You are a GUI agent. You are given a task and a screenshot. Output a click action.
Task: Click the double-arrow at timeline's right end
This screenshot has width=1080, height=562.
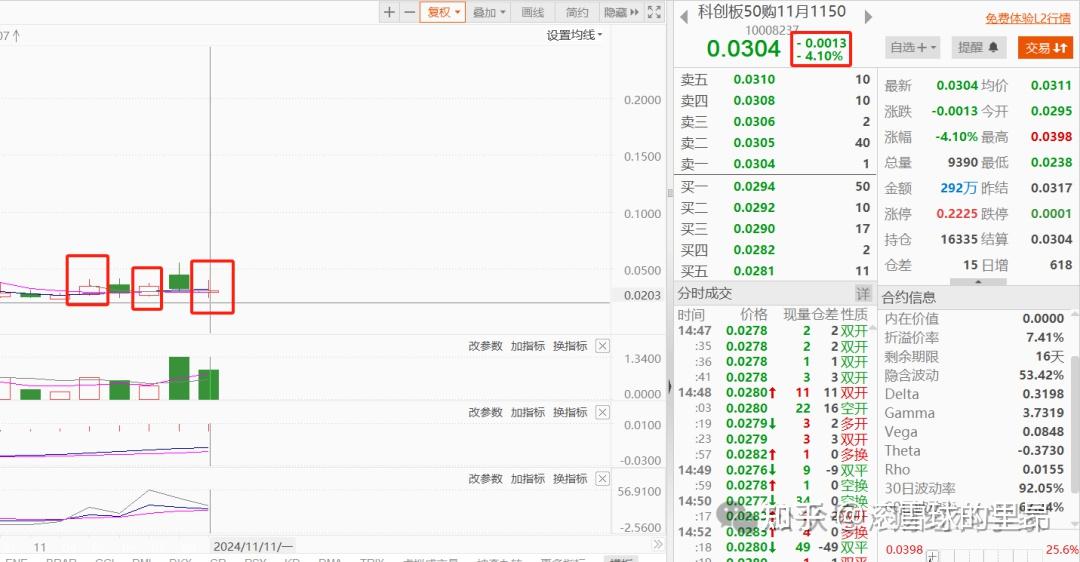coord(658,544)
